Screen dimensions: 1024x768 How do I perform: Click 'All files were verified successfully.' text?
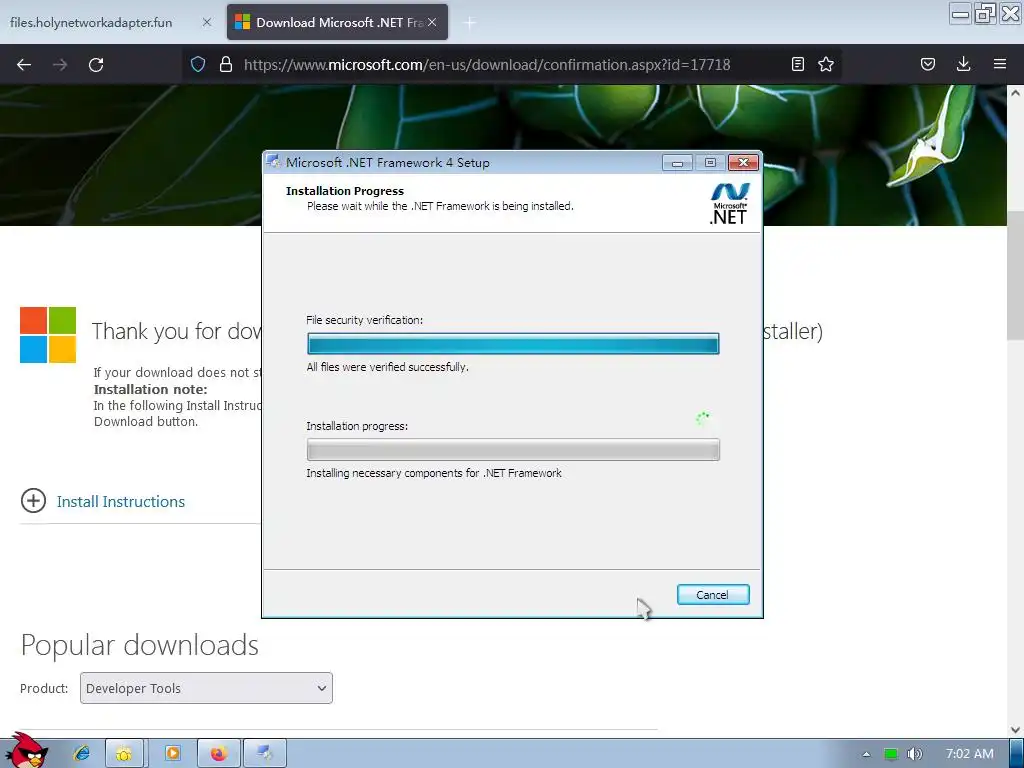pos(388,367)
